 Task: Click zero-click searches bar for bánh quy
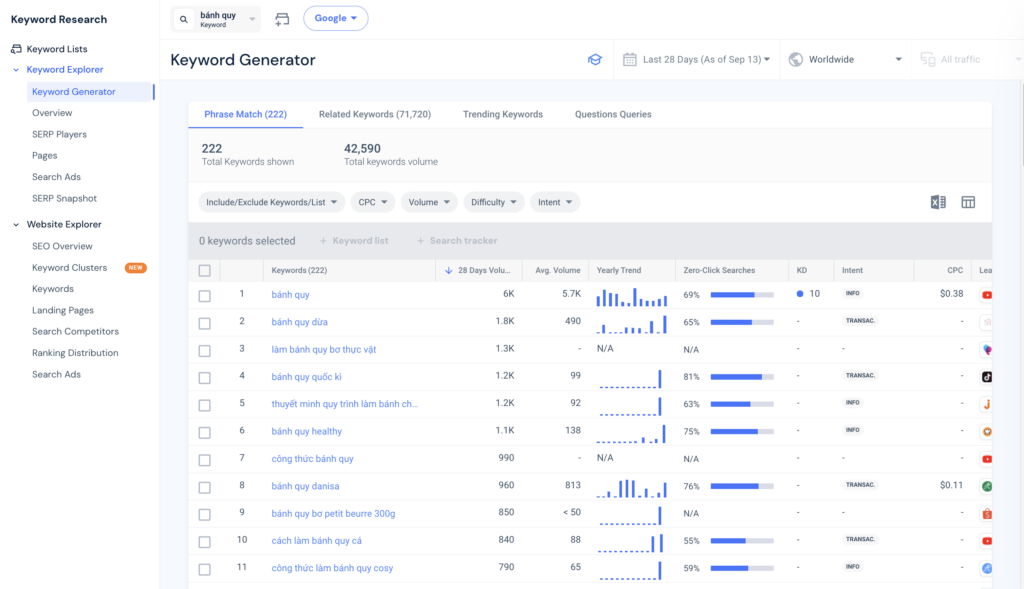pyautogui.click(x=741, y=295)
